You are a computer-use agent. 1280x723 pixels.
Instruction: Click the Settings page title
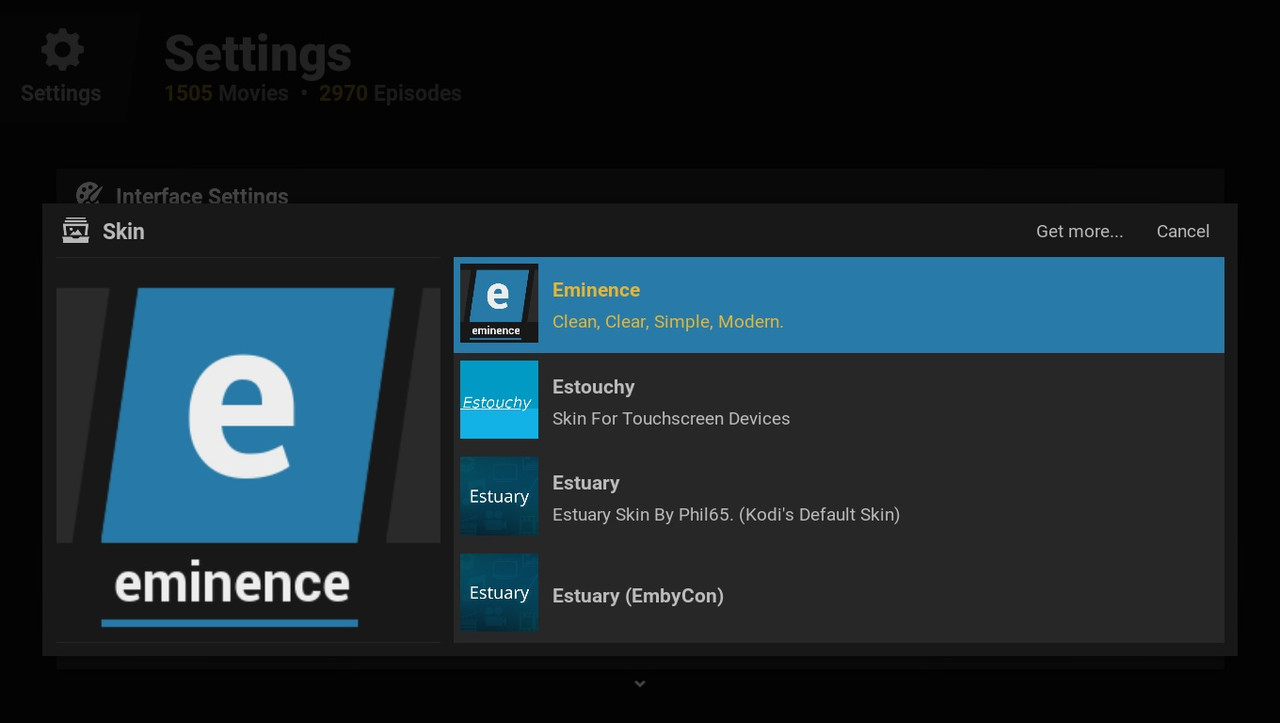click(x=258, y=54)
